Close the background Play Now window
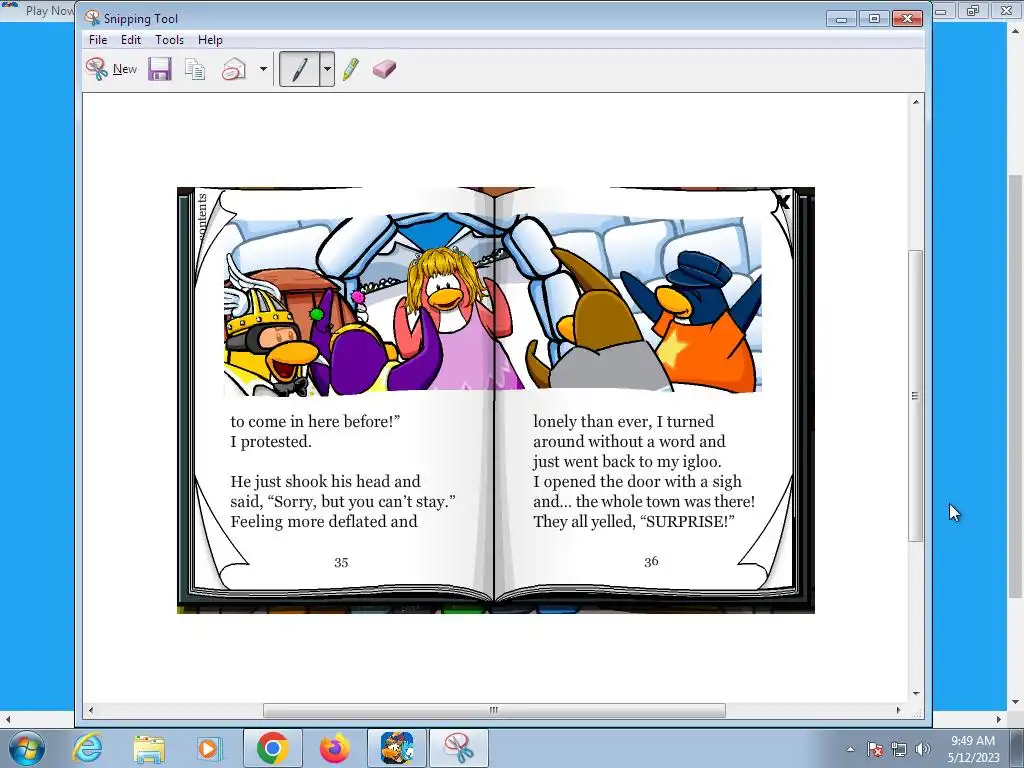Viewport: 1024px width, 768px height. 1006,10
